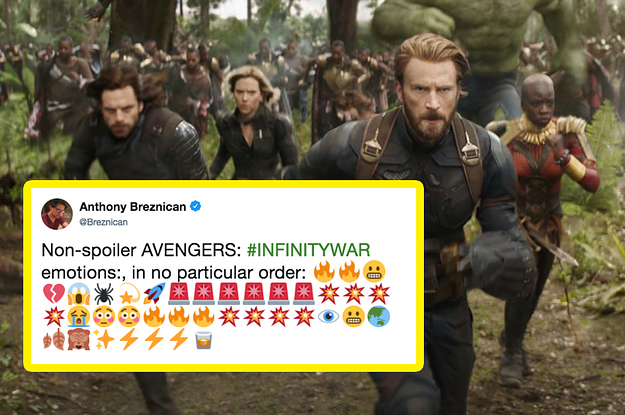This screenshot has height=415, width=625.
Task: Click the blue verified badge
Action: click(195, 206)
